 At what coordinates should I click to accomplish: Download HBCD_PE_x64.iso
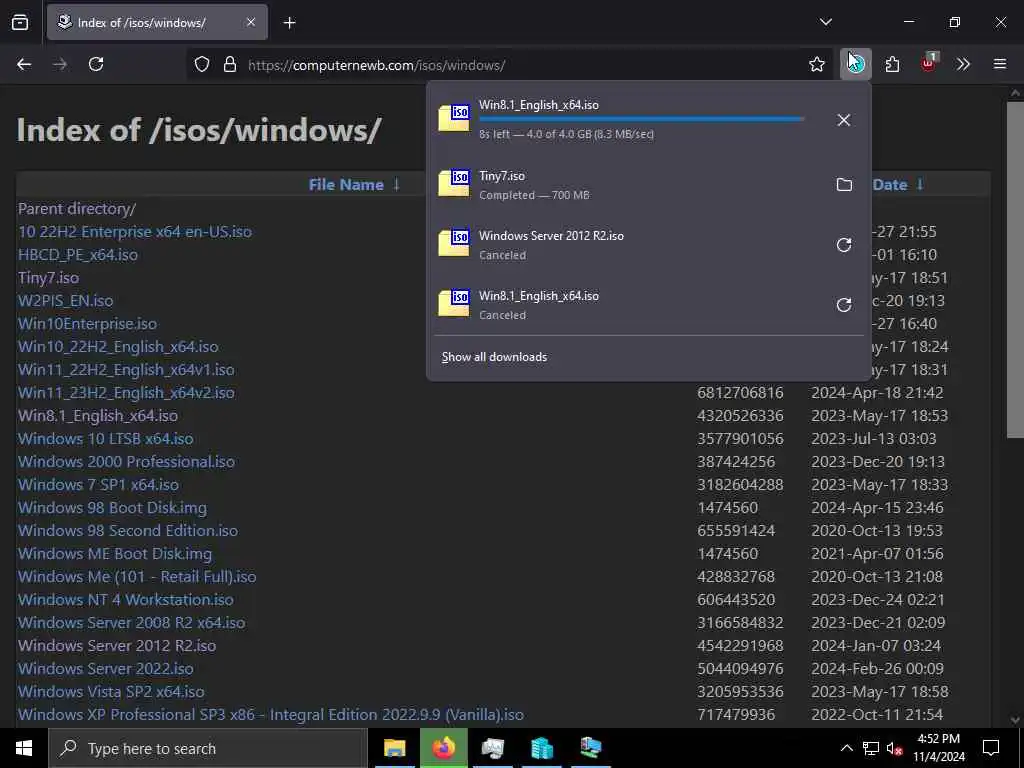[78, 255]
